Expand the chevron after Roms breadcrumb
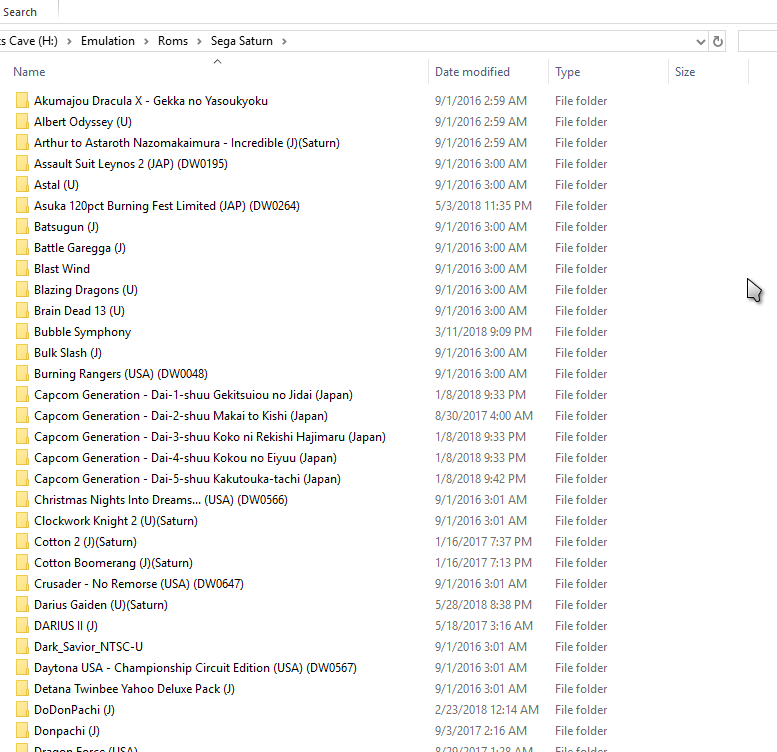 pos(199,41)
